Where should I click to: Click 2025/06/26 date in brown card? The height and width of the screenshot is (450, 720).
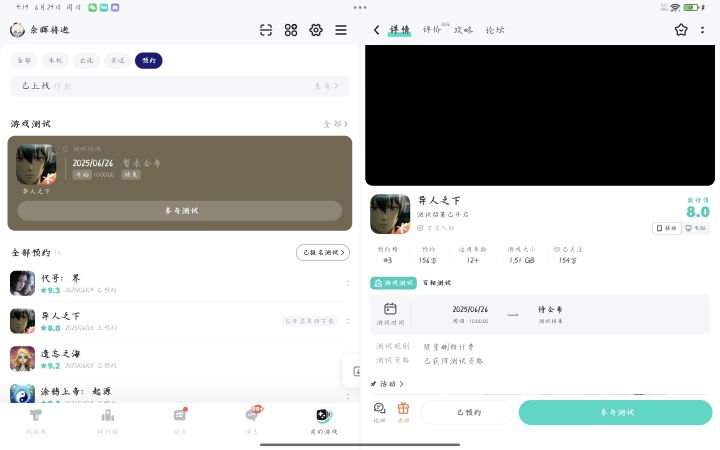click(x=93, y=163)
